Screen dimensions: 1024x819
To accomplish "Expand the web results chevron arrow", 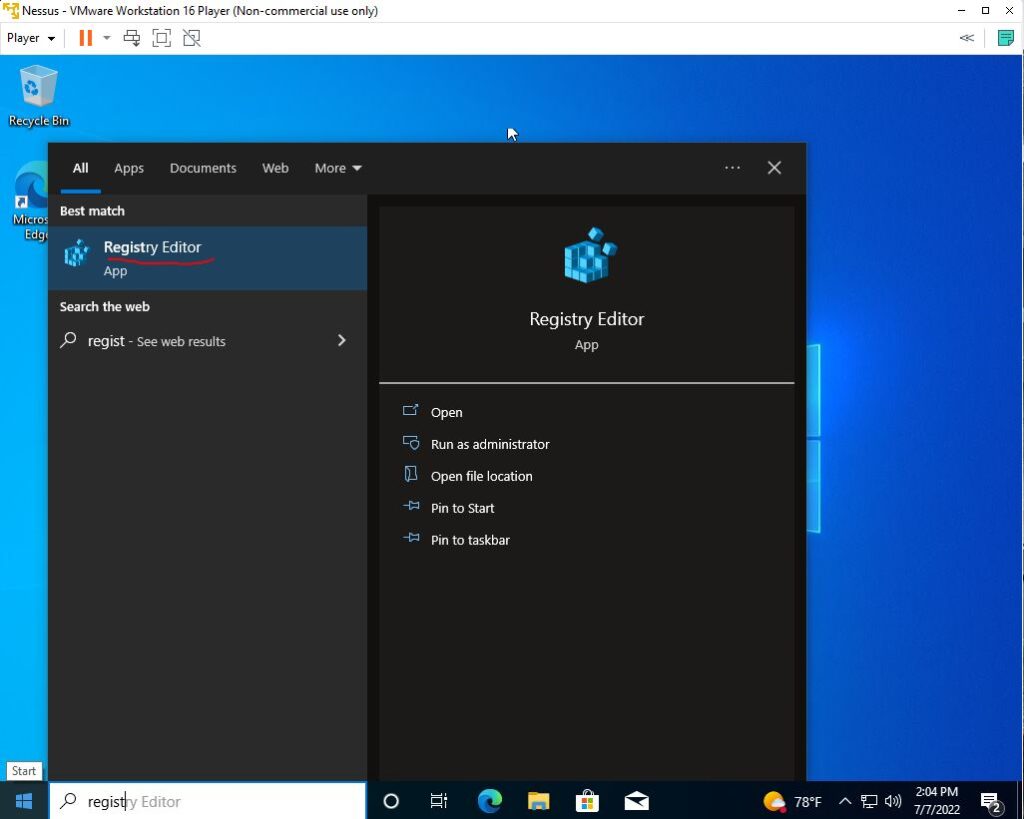I will coord(342,340).
